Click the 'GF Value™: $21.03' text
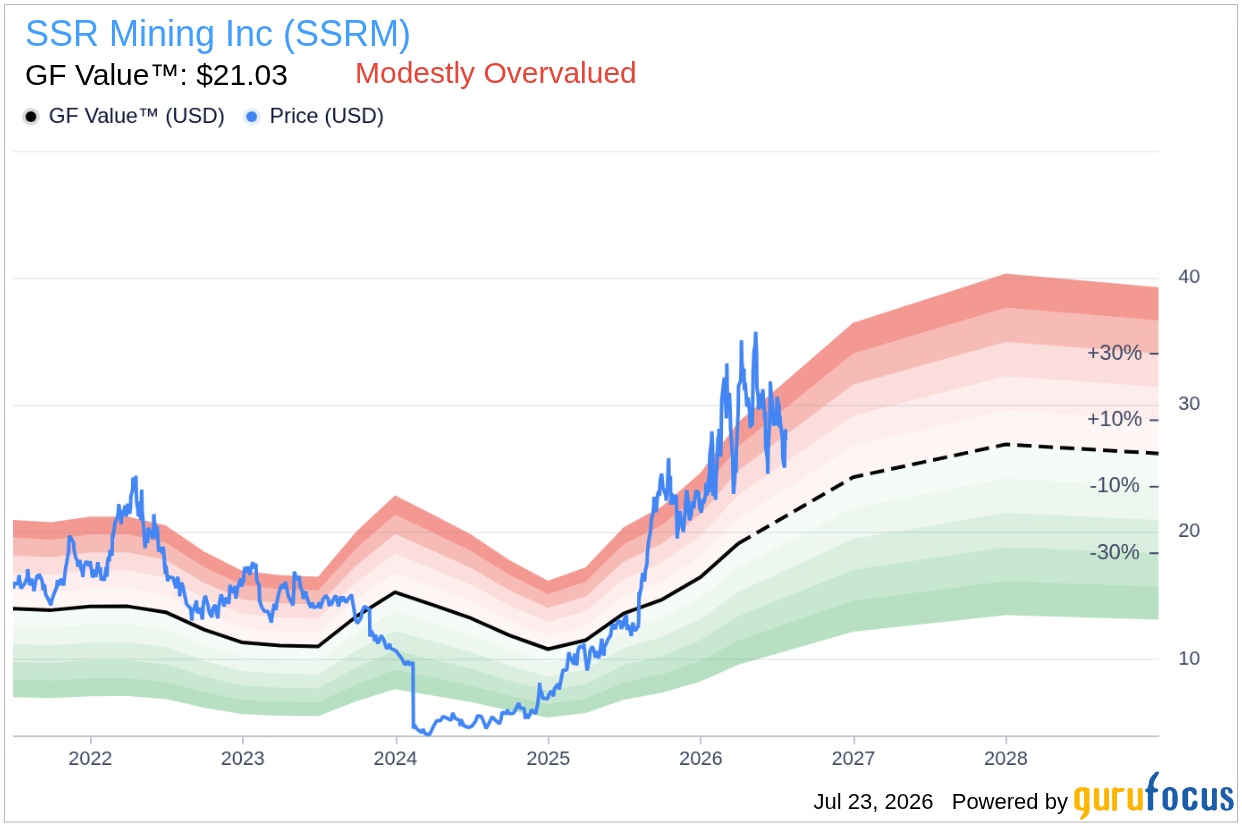1242x826 pixels. (x=156, y=75)
